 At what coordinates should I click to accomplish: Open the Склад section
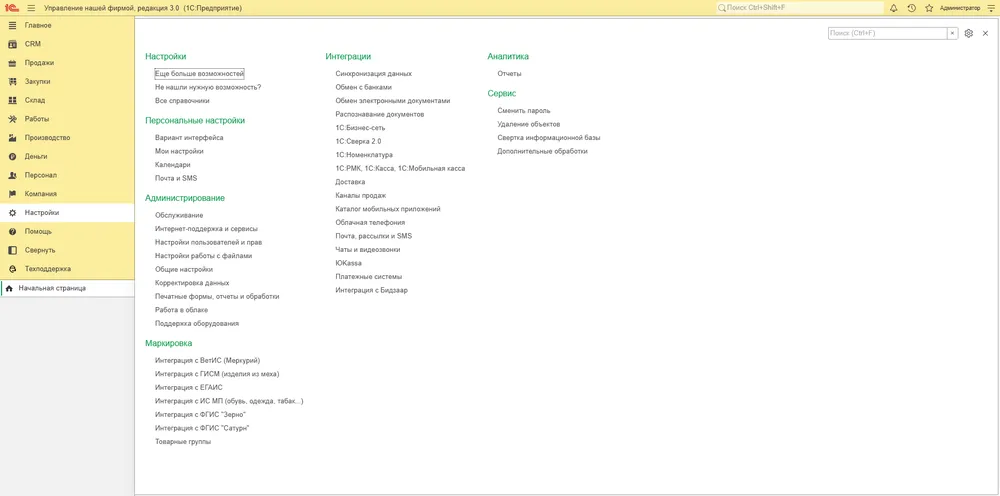[67, 100]
